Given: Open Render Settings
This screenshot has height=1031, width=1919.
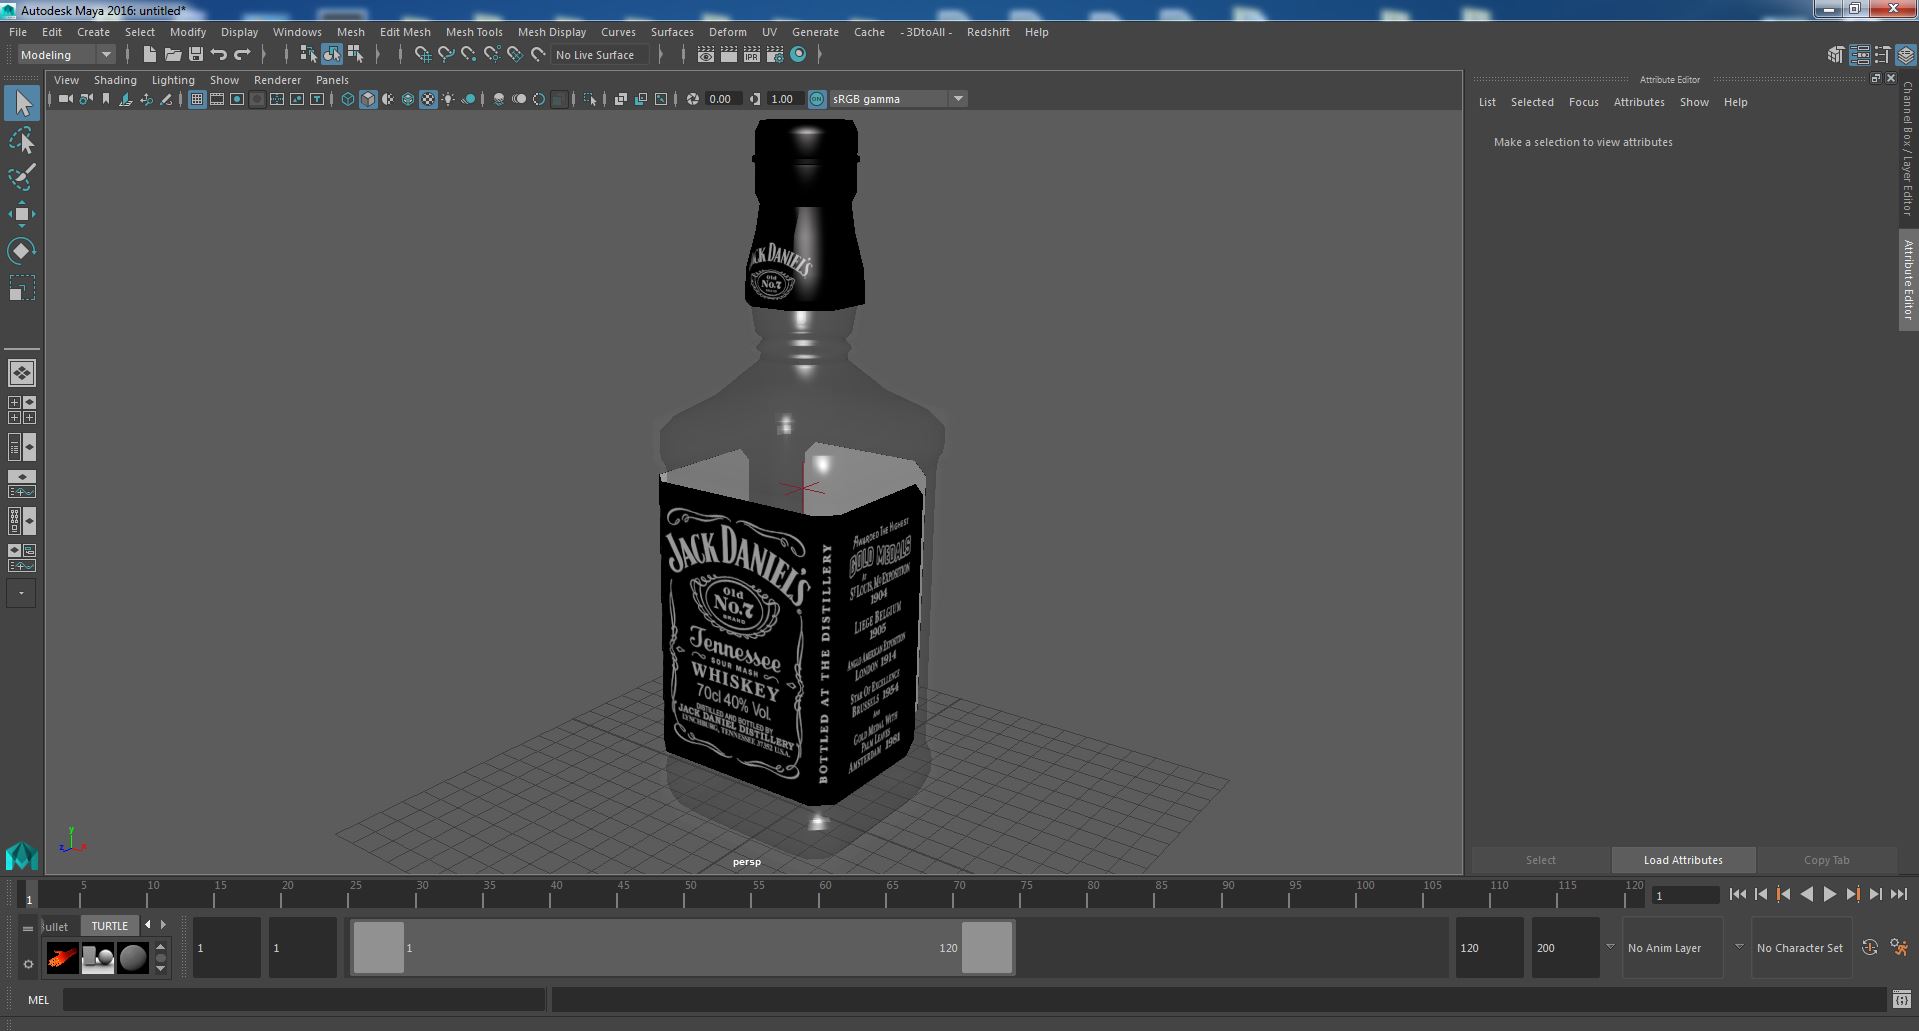Looking at the screenshot, I should 774,54.
